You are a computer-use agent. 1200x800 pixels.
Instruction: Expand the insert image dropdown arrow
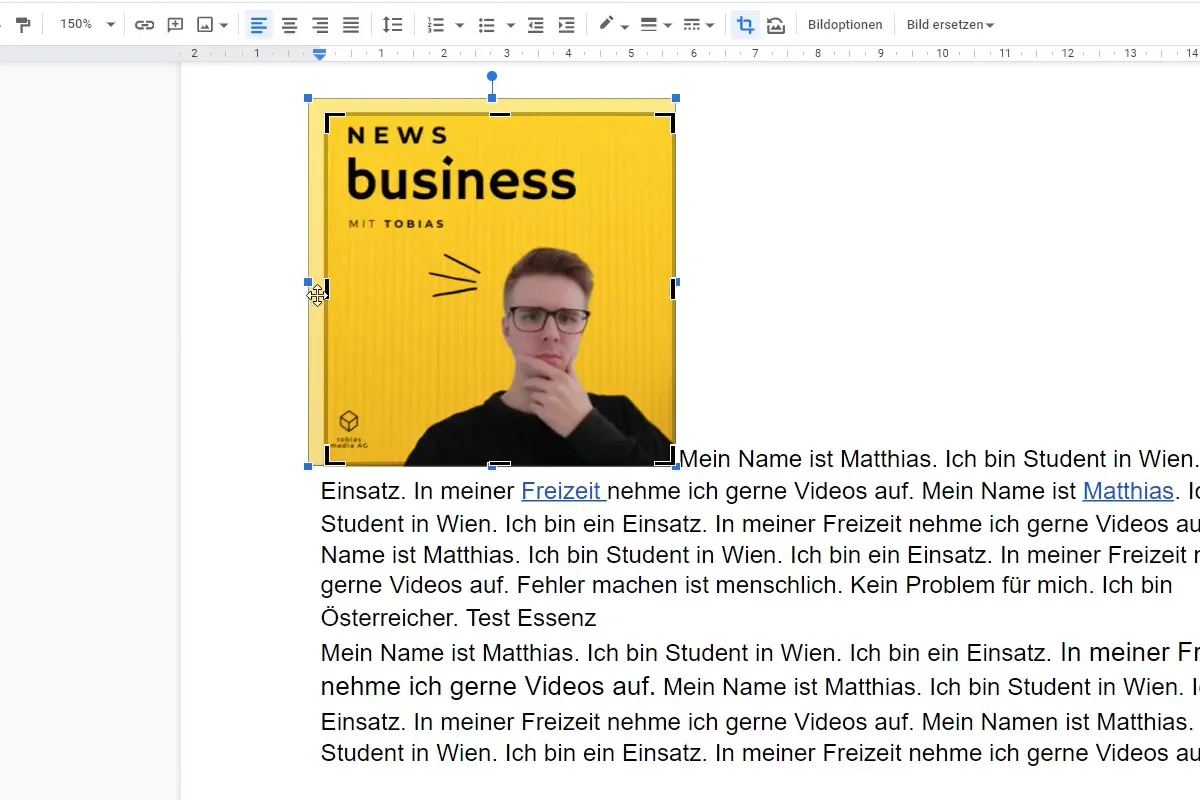coord(224,25)
